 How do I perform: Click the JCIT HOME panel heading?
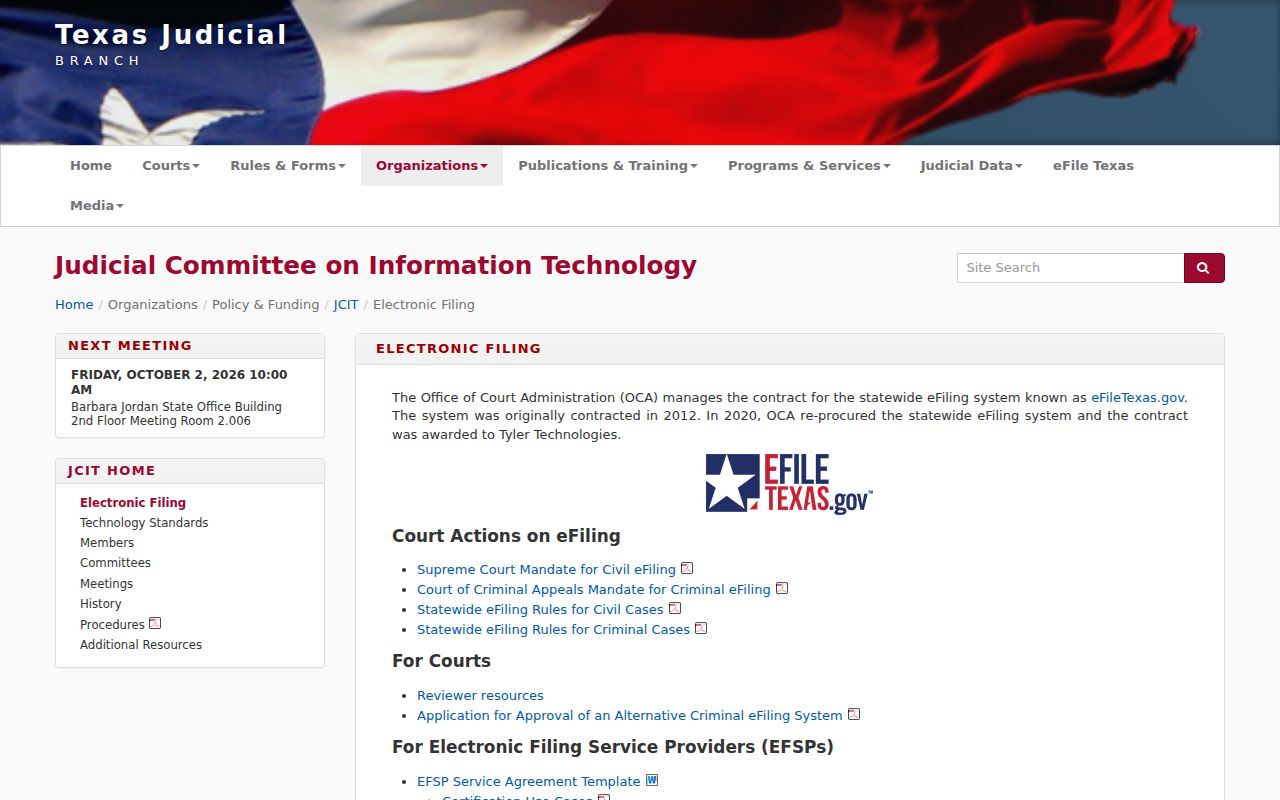click(x=112, y=471)
